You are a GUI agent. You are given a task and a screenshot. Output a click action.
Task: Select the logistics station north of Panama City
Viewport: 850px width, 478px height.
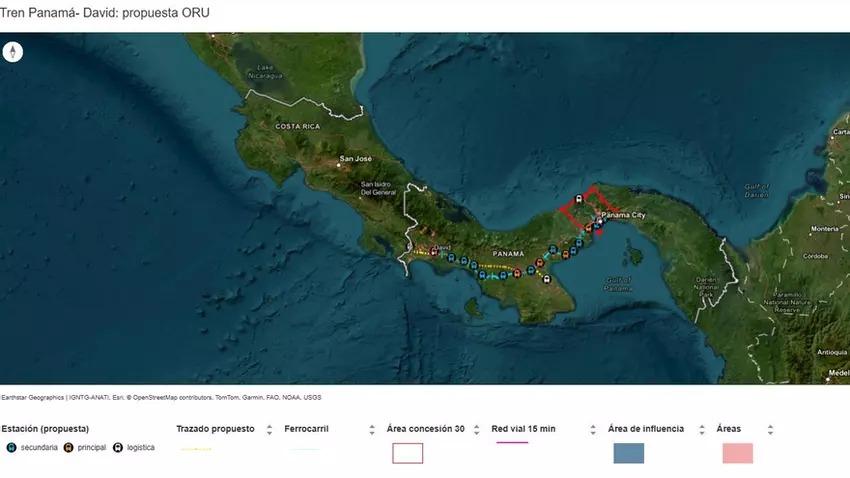[579, 199]
